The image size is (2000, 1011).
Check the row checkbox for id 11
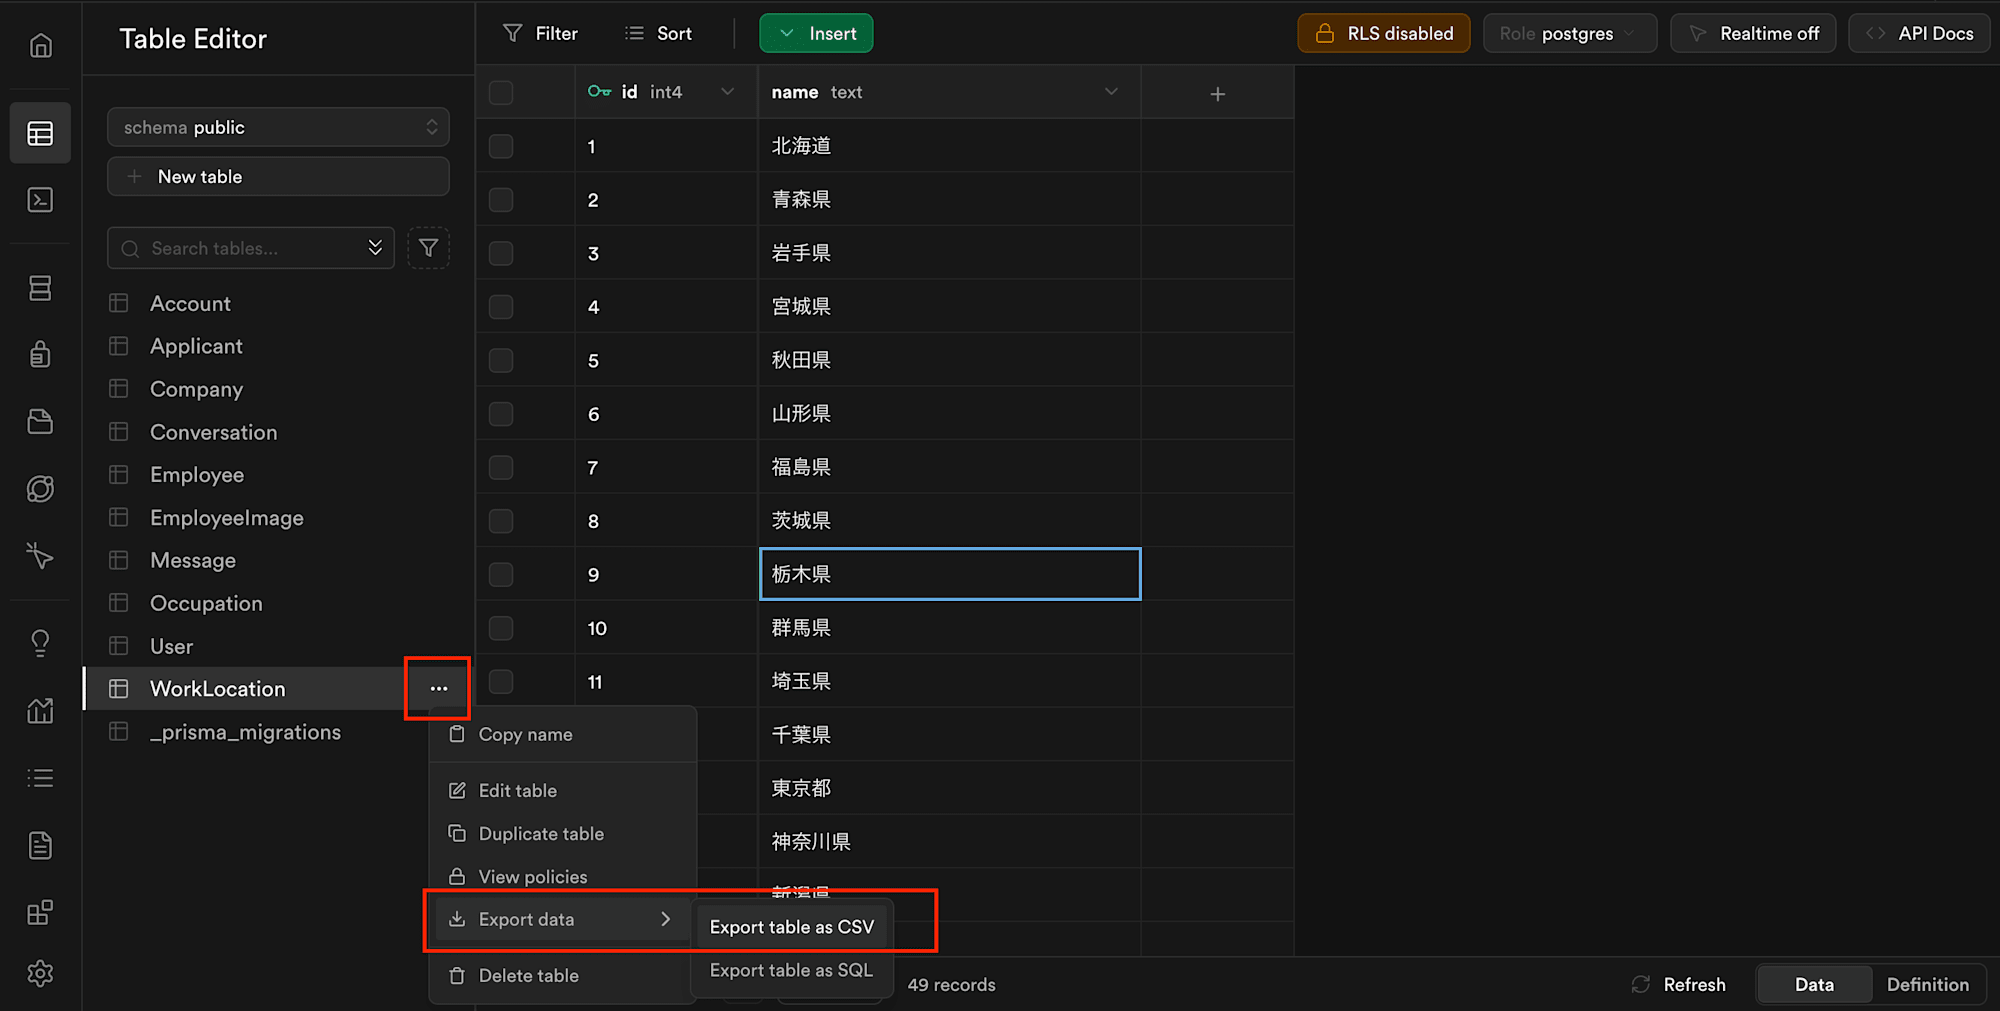tap(501, 681)
